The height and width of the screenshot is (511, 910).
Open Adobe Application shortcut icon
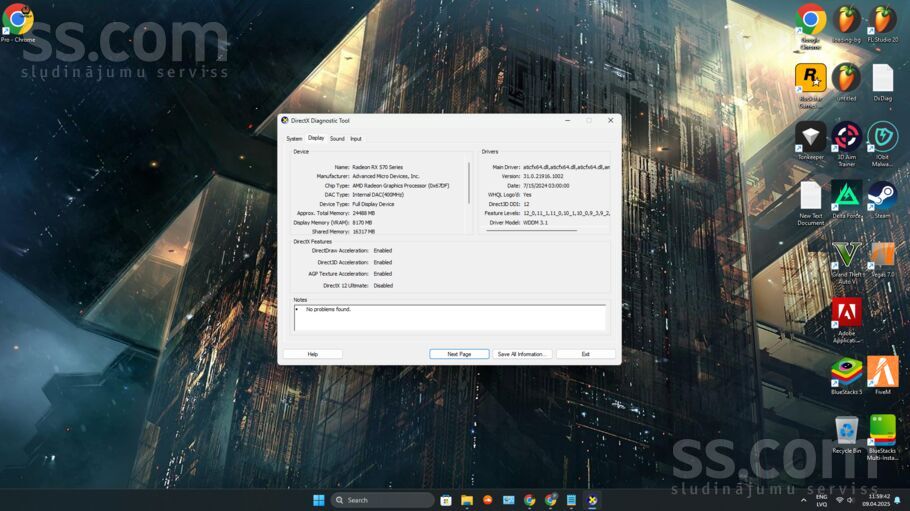pyautogui.click(x=846, y=321)
